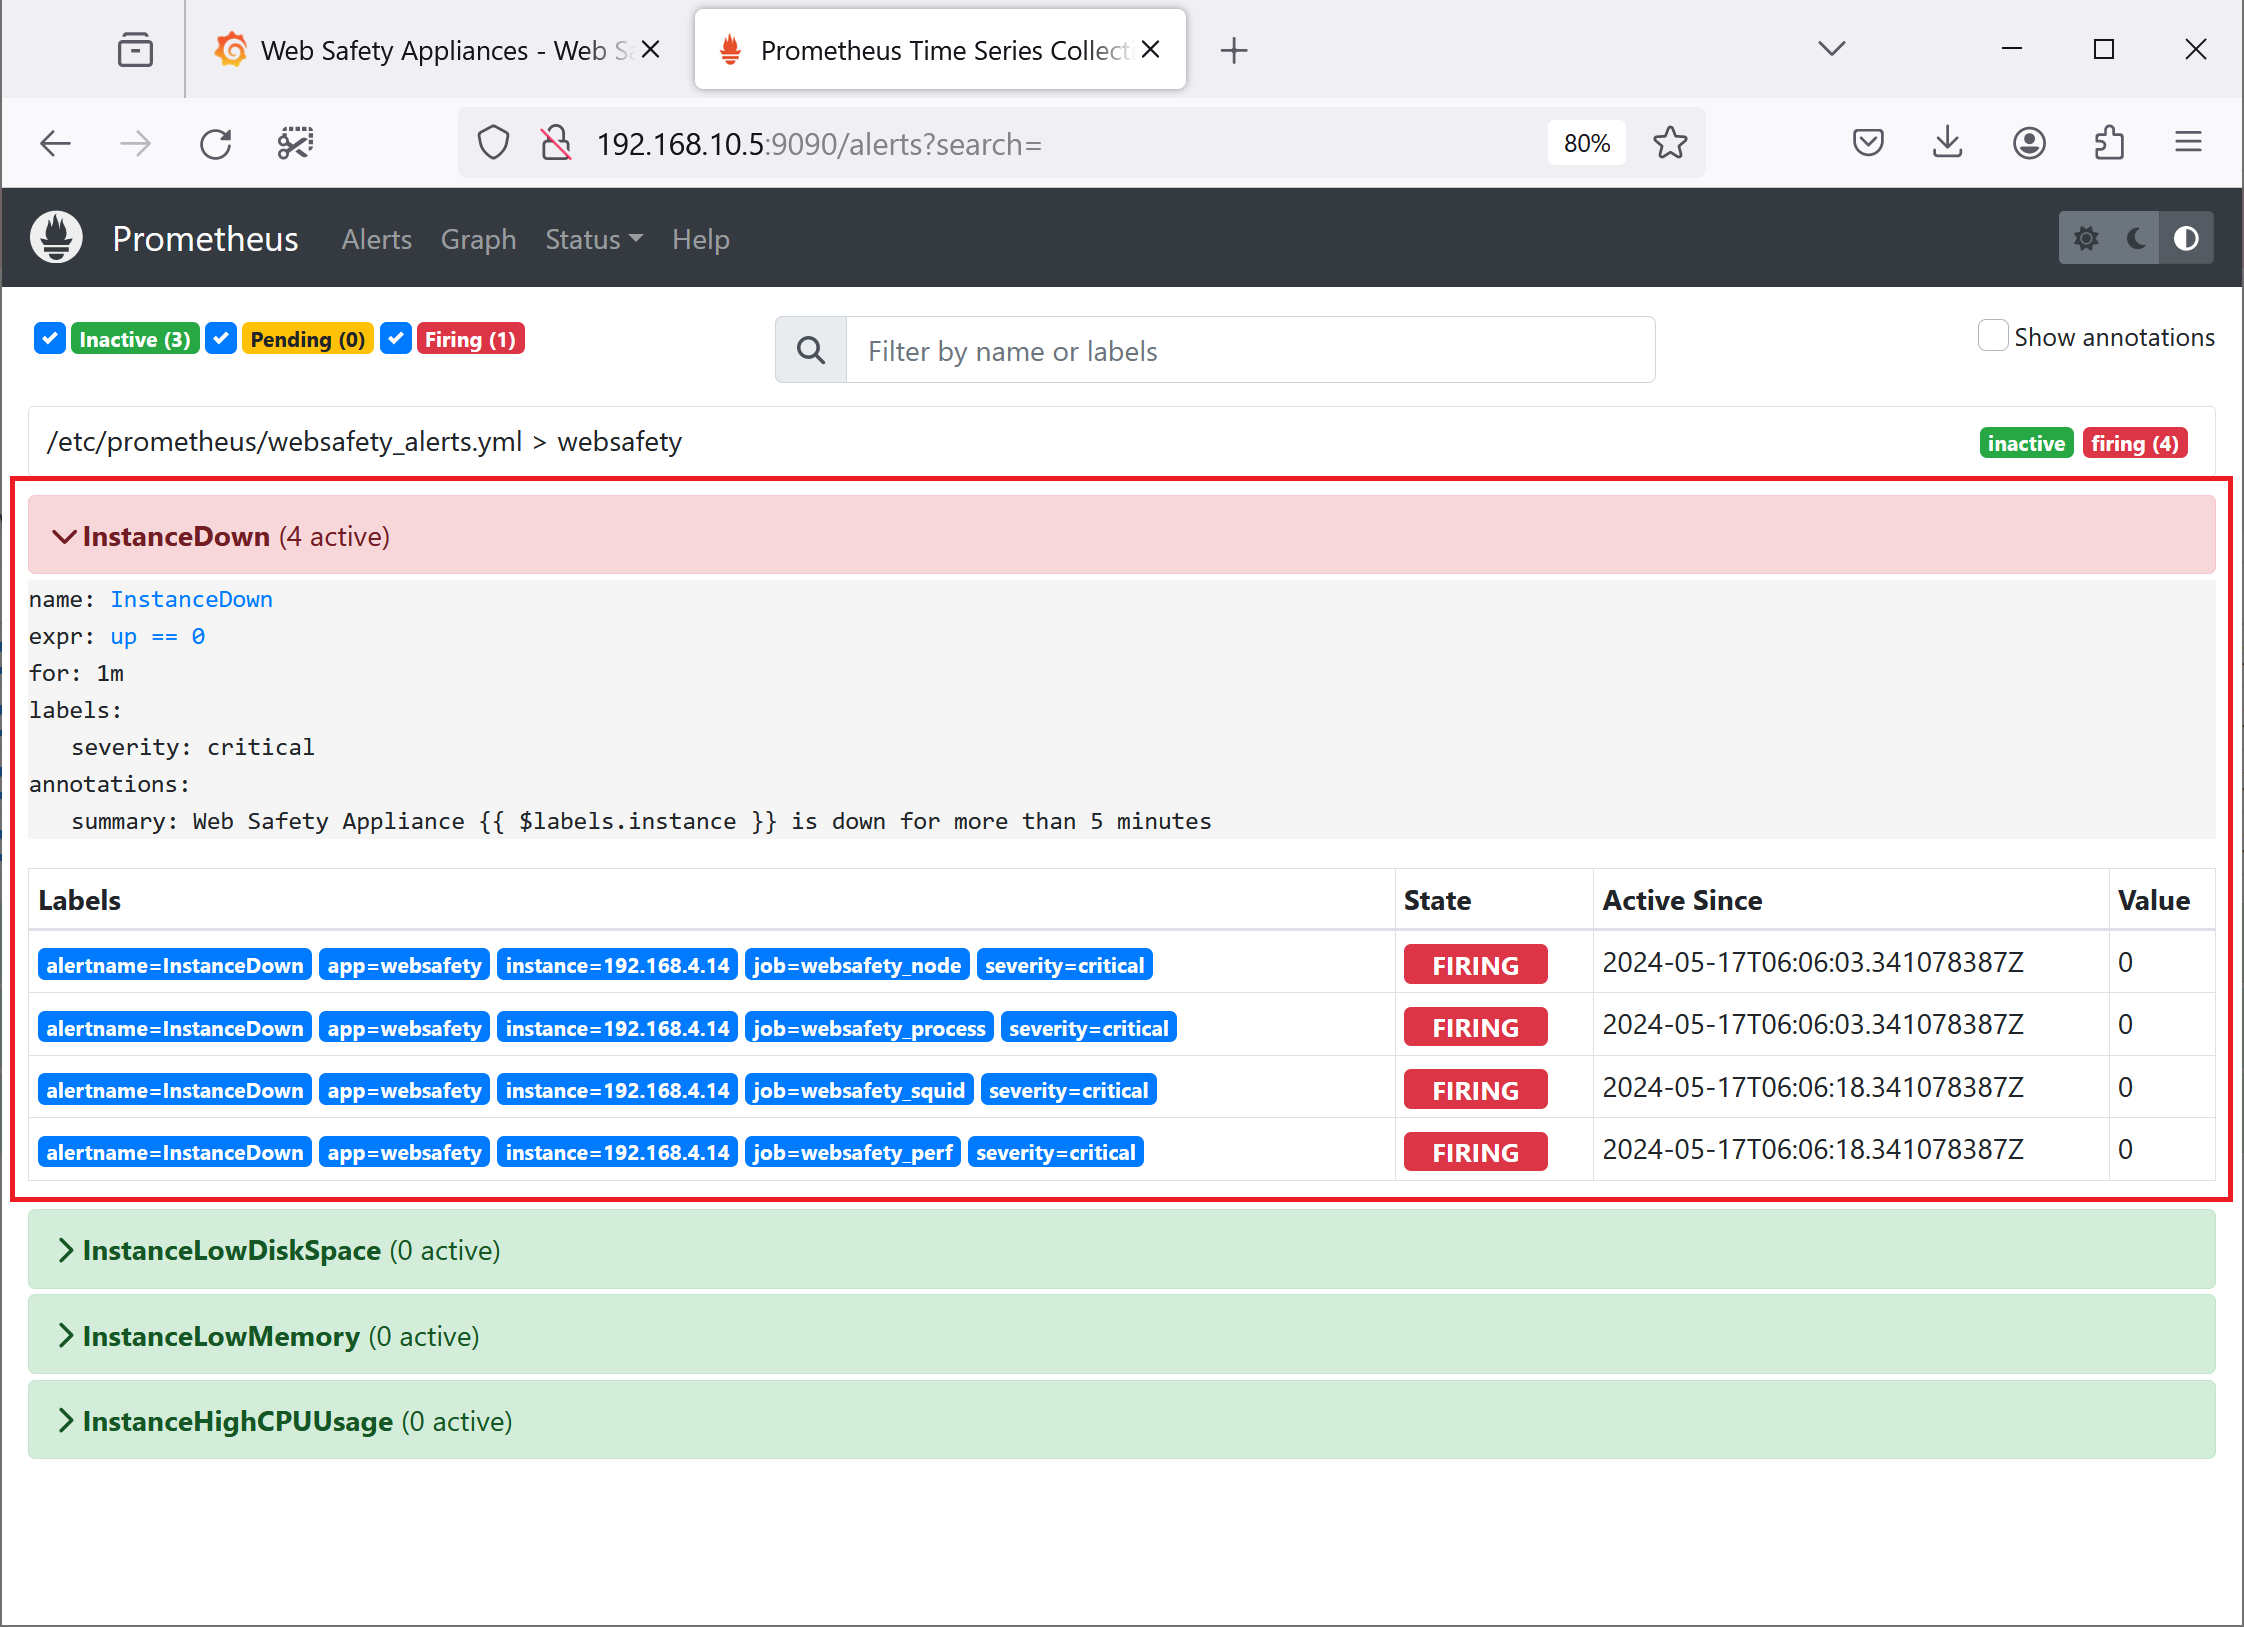2244x1627 pixels.
Task: Uncheck the Firing (1) filter checkbox
Action: (396, 339)
